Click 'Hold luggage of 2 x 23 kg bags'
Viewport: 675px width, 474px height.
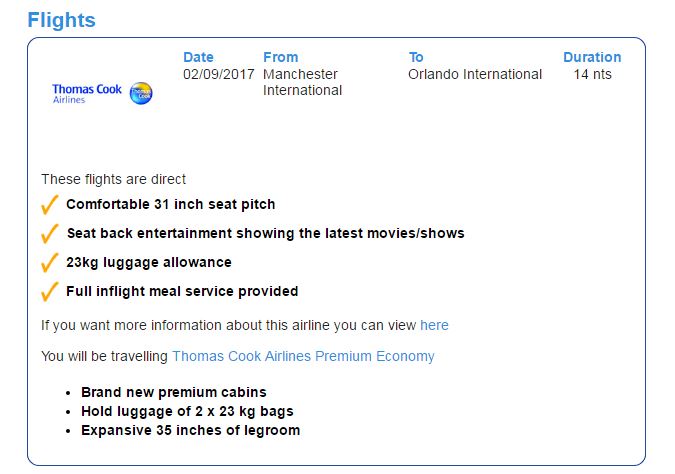[187, 411]
